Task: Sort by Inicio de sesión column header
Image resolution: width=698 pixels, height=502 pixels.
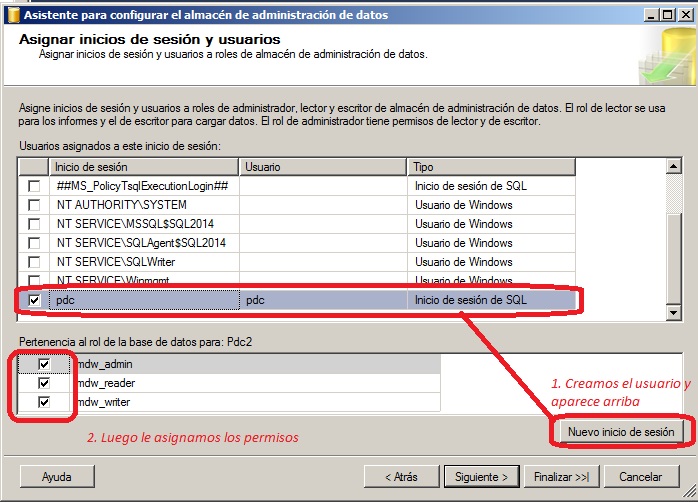Action: [x=143, y=167]
